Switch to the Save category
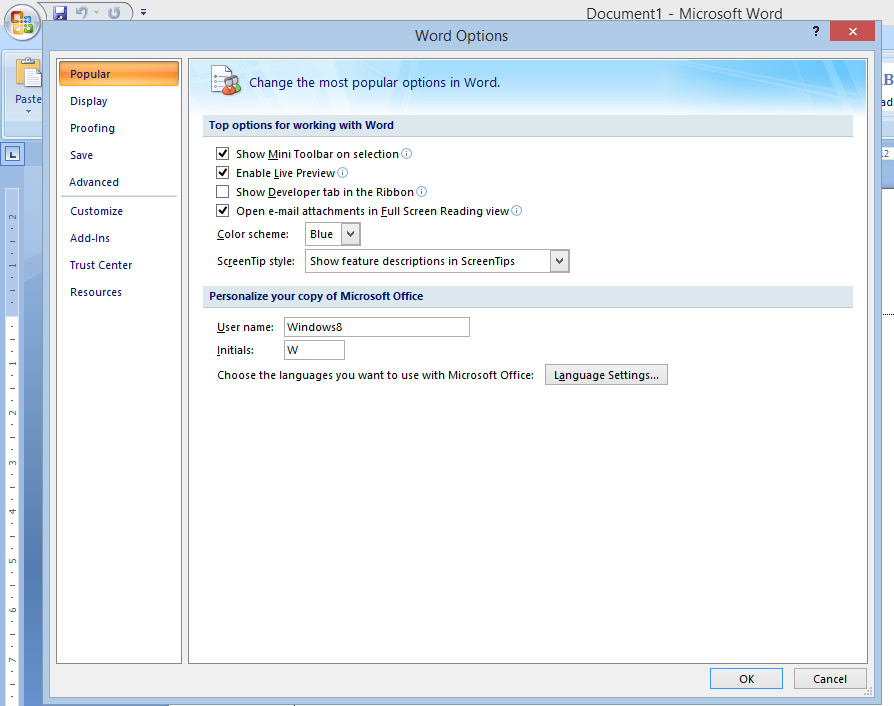The image size is (894, 706). coord(82,155)
